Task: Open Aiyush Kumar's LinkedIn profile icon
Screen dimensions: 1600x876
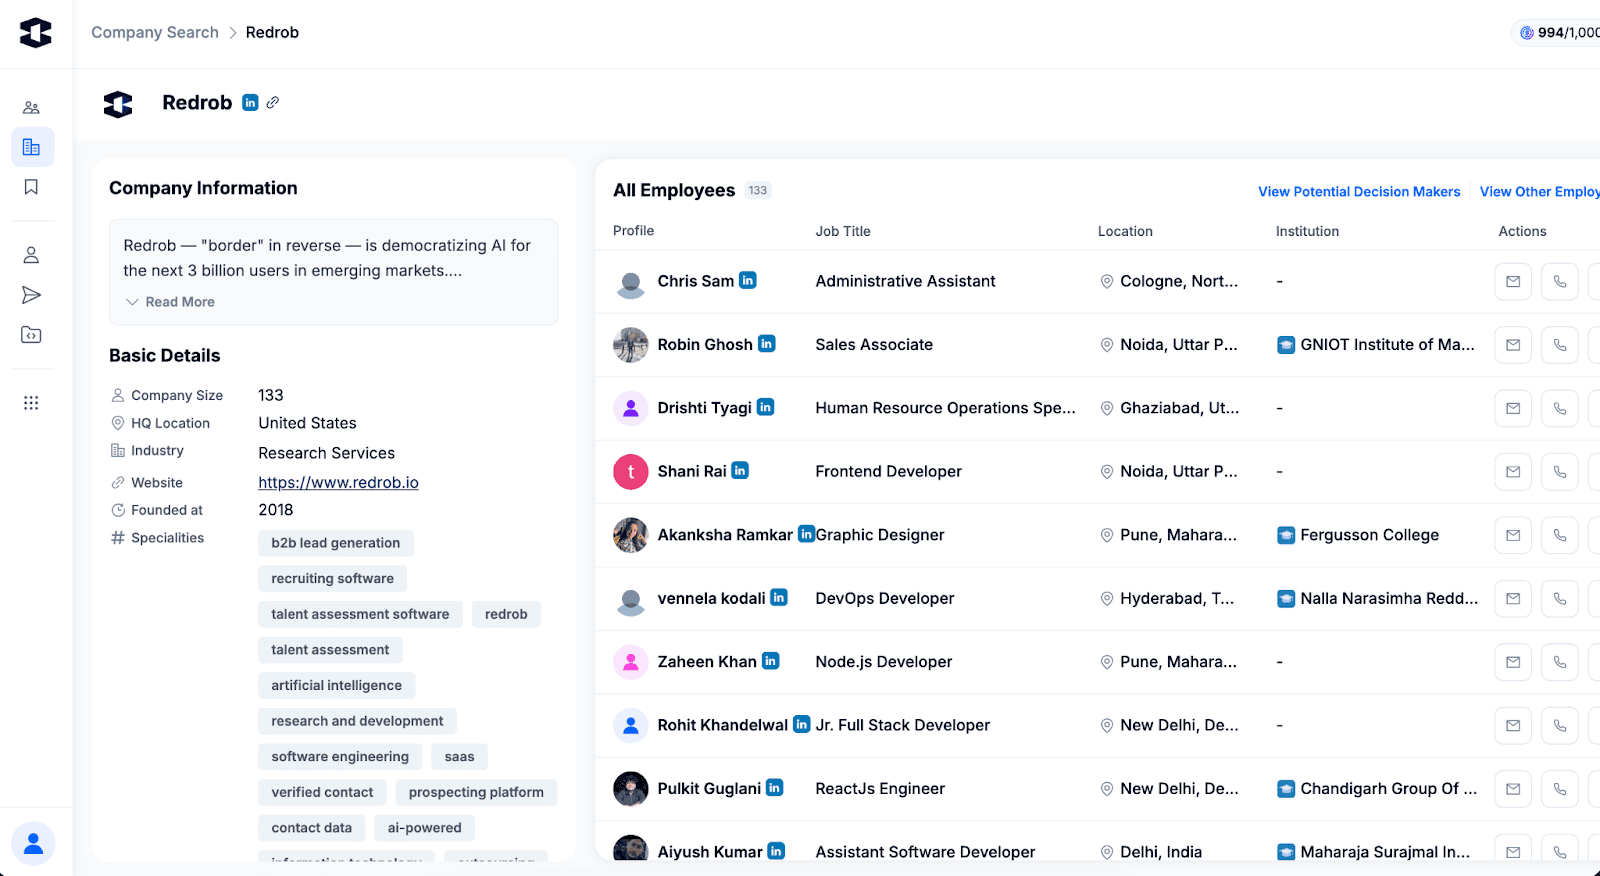Action: pos(776,851)
